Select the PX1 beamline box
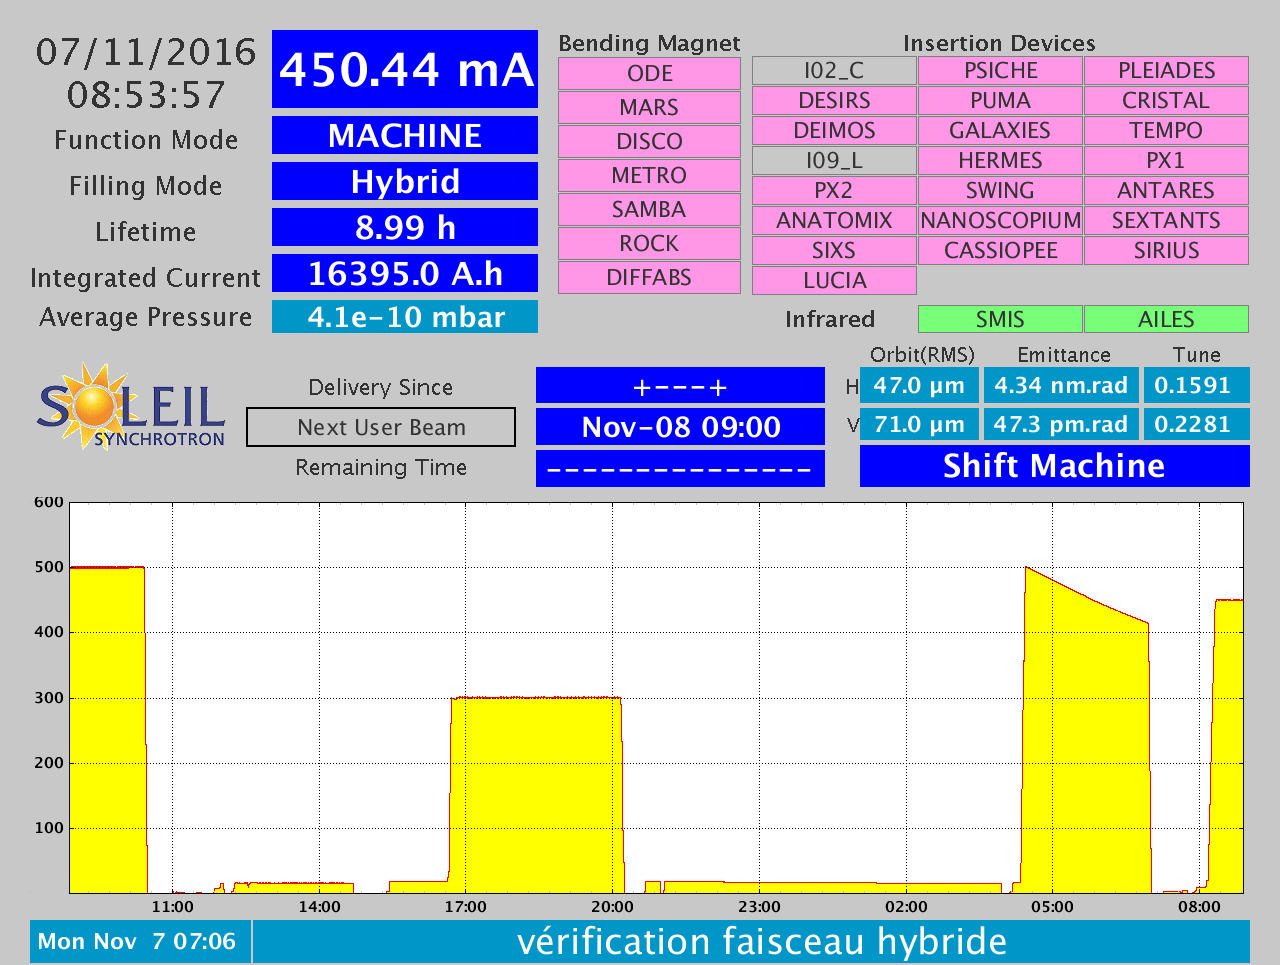This screenshot has height=965, width=1280. tap(1166, 160)
